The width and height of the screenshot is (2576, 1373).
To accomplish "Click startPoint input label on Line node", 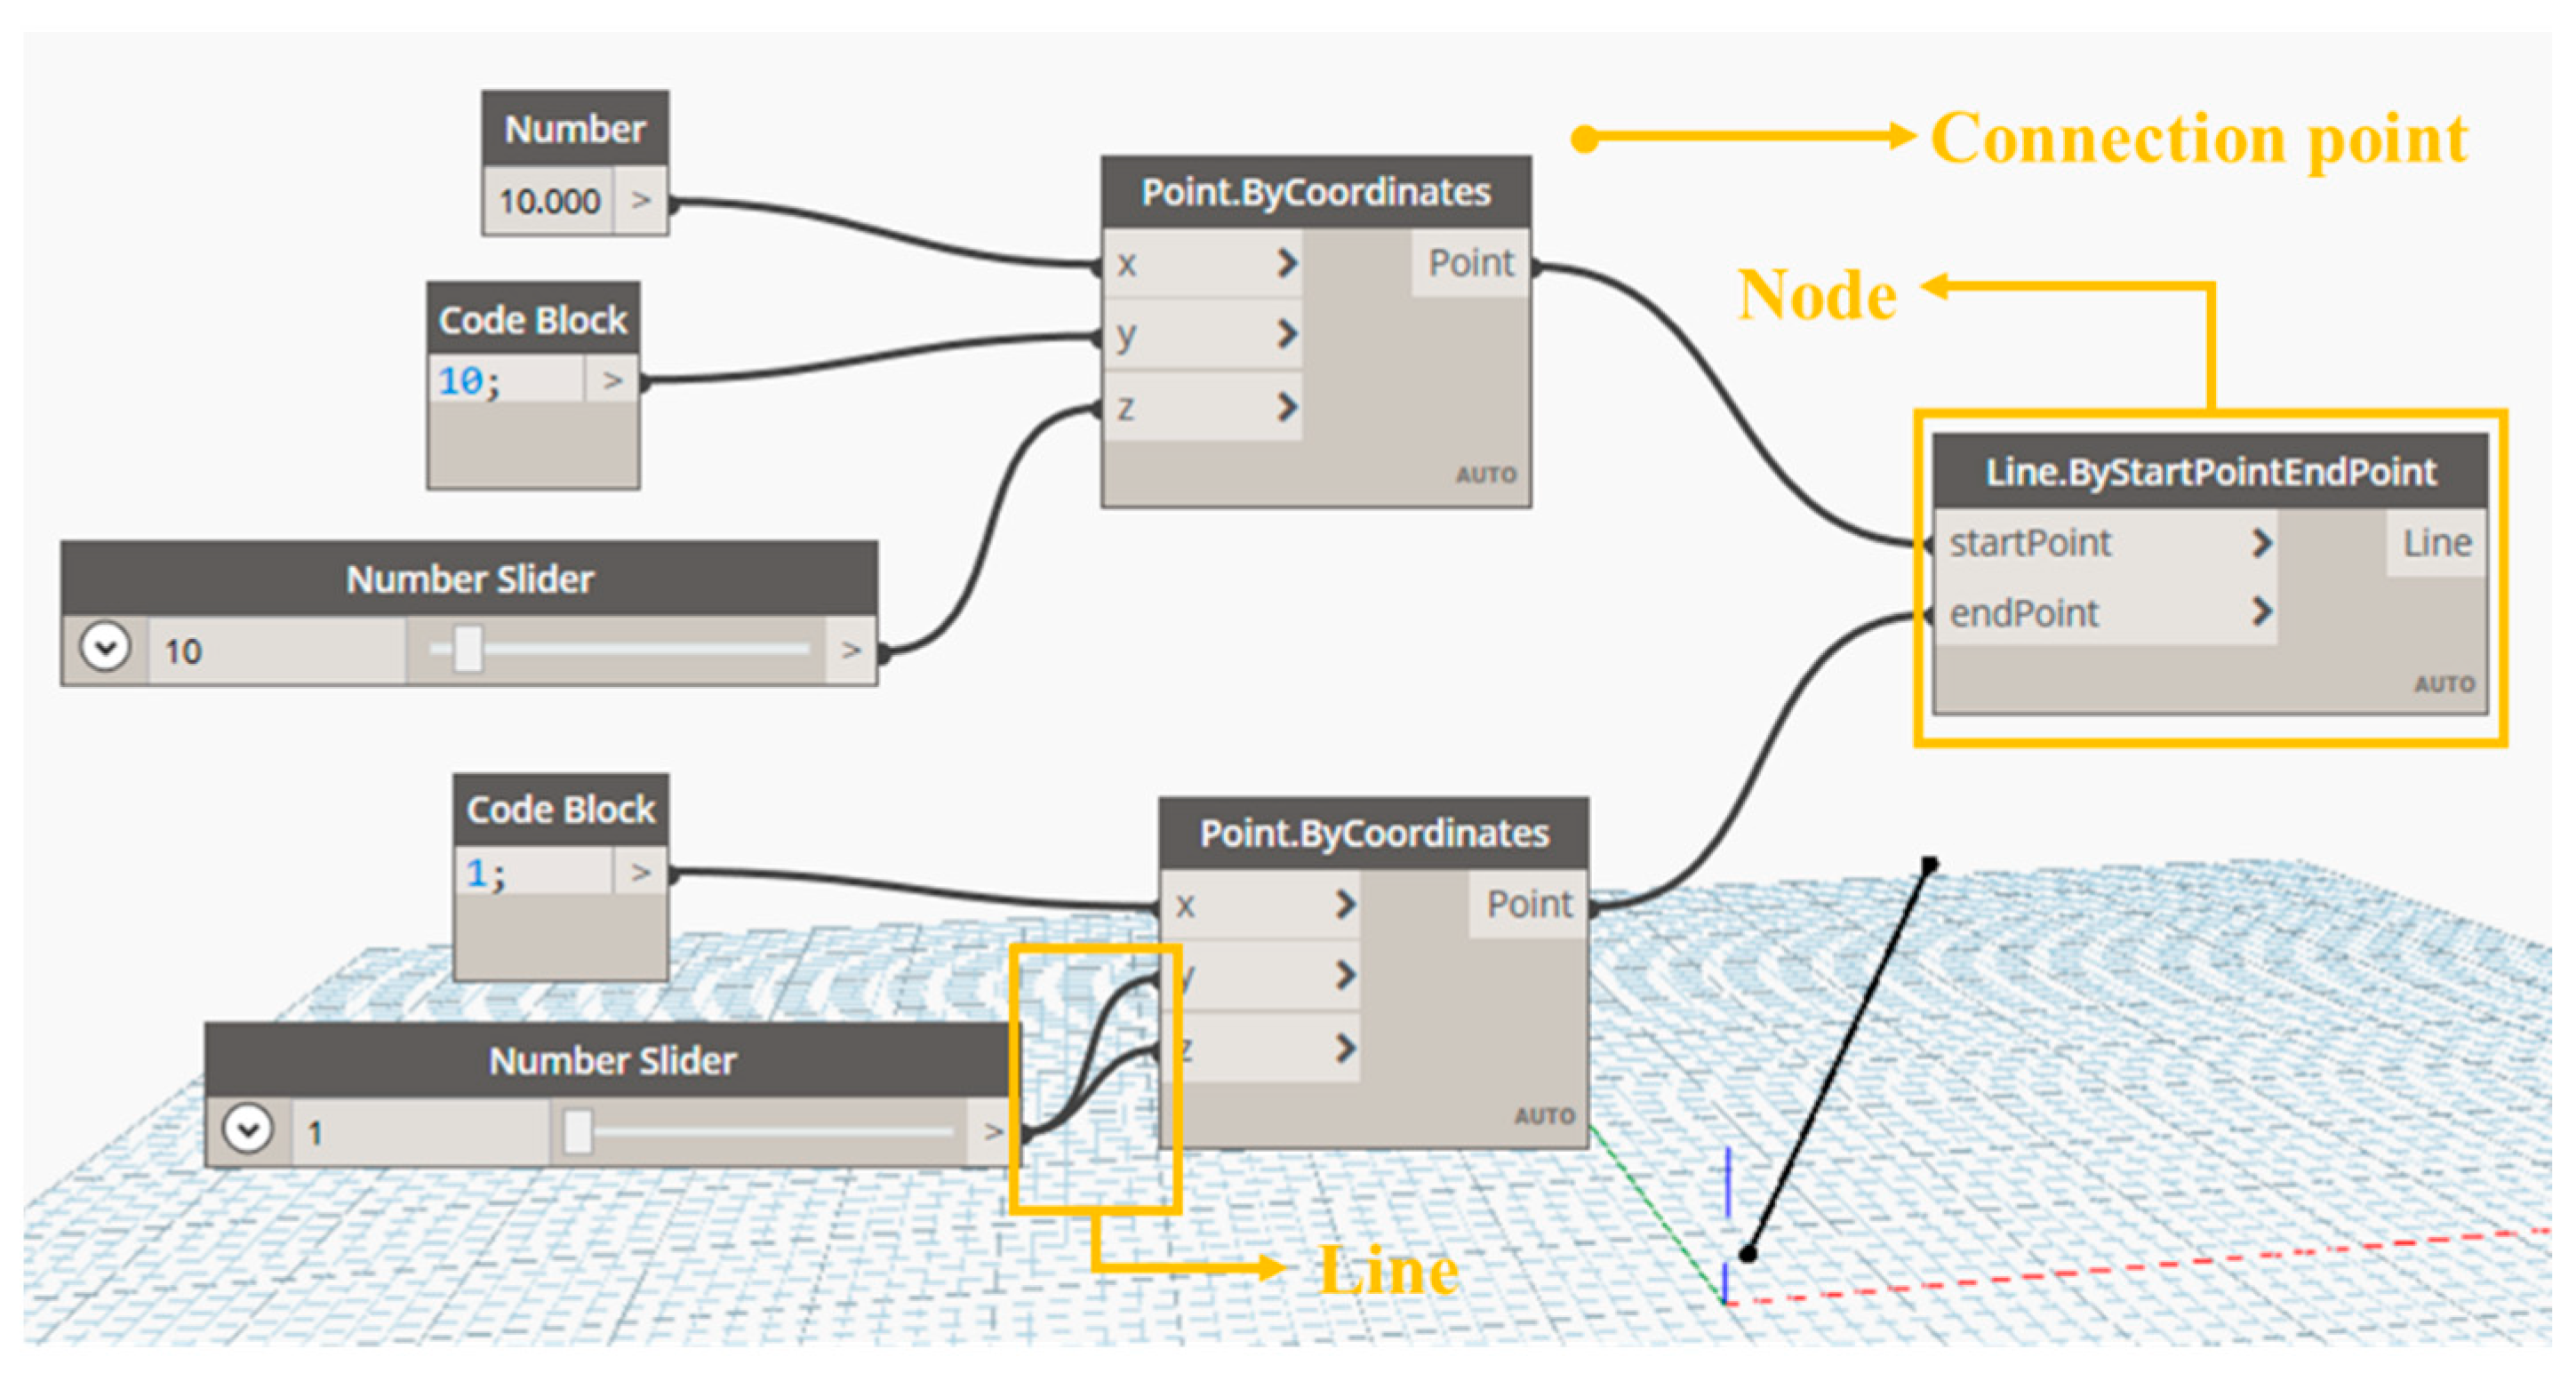I will 2029,543.
